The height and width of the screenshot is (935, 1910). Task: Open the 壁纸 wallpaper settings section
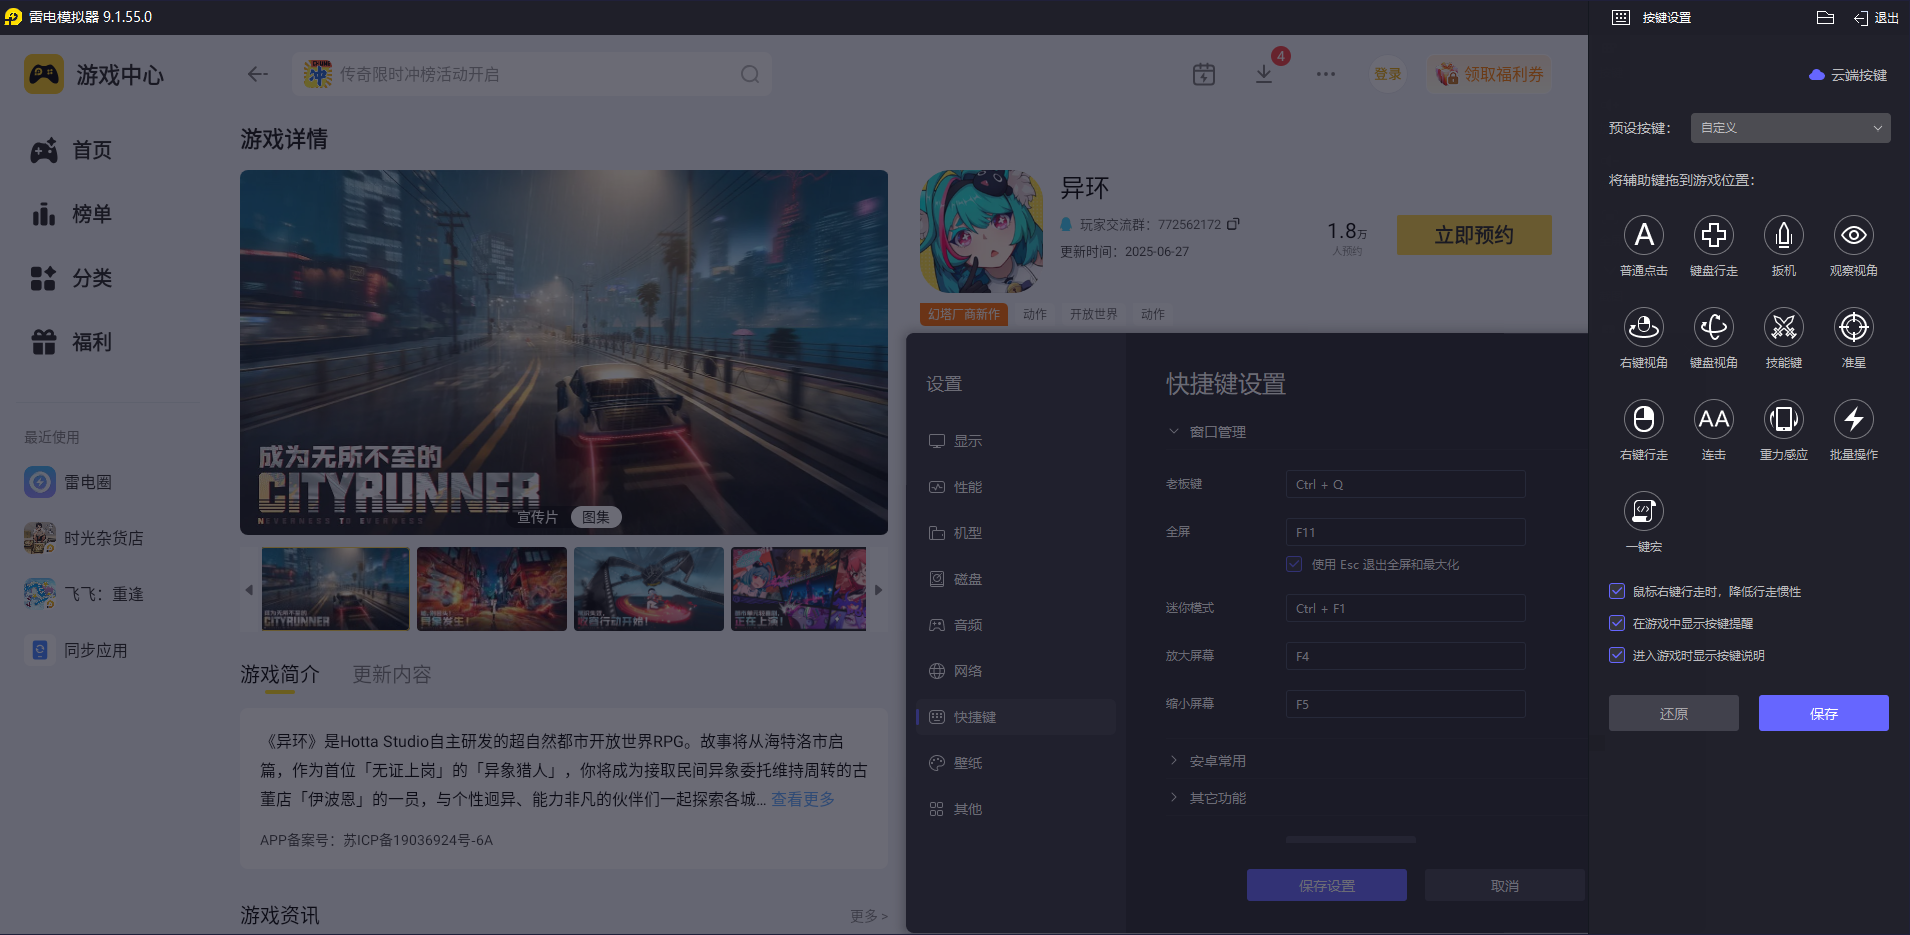click(x=968, y=762)
